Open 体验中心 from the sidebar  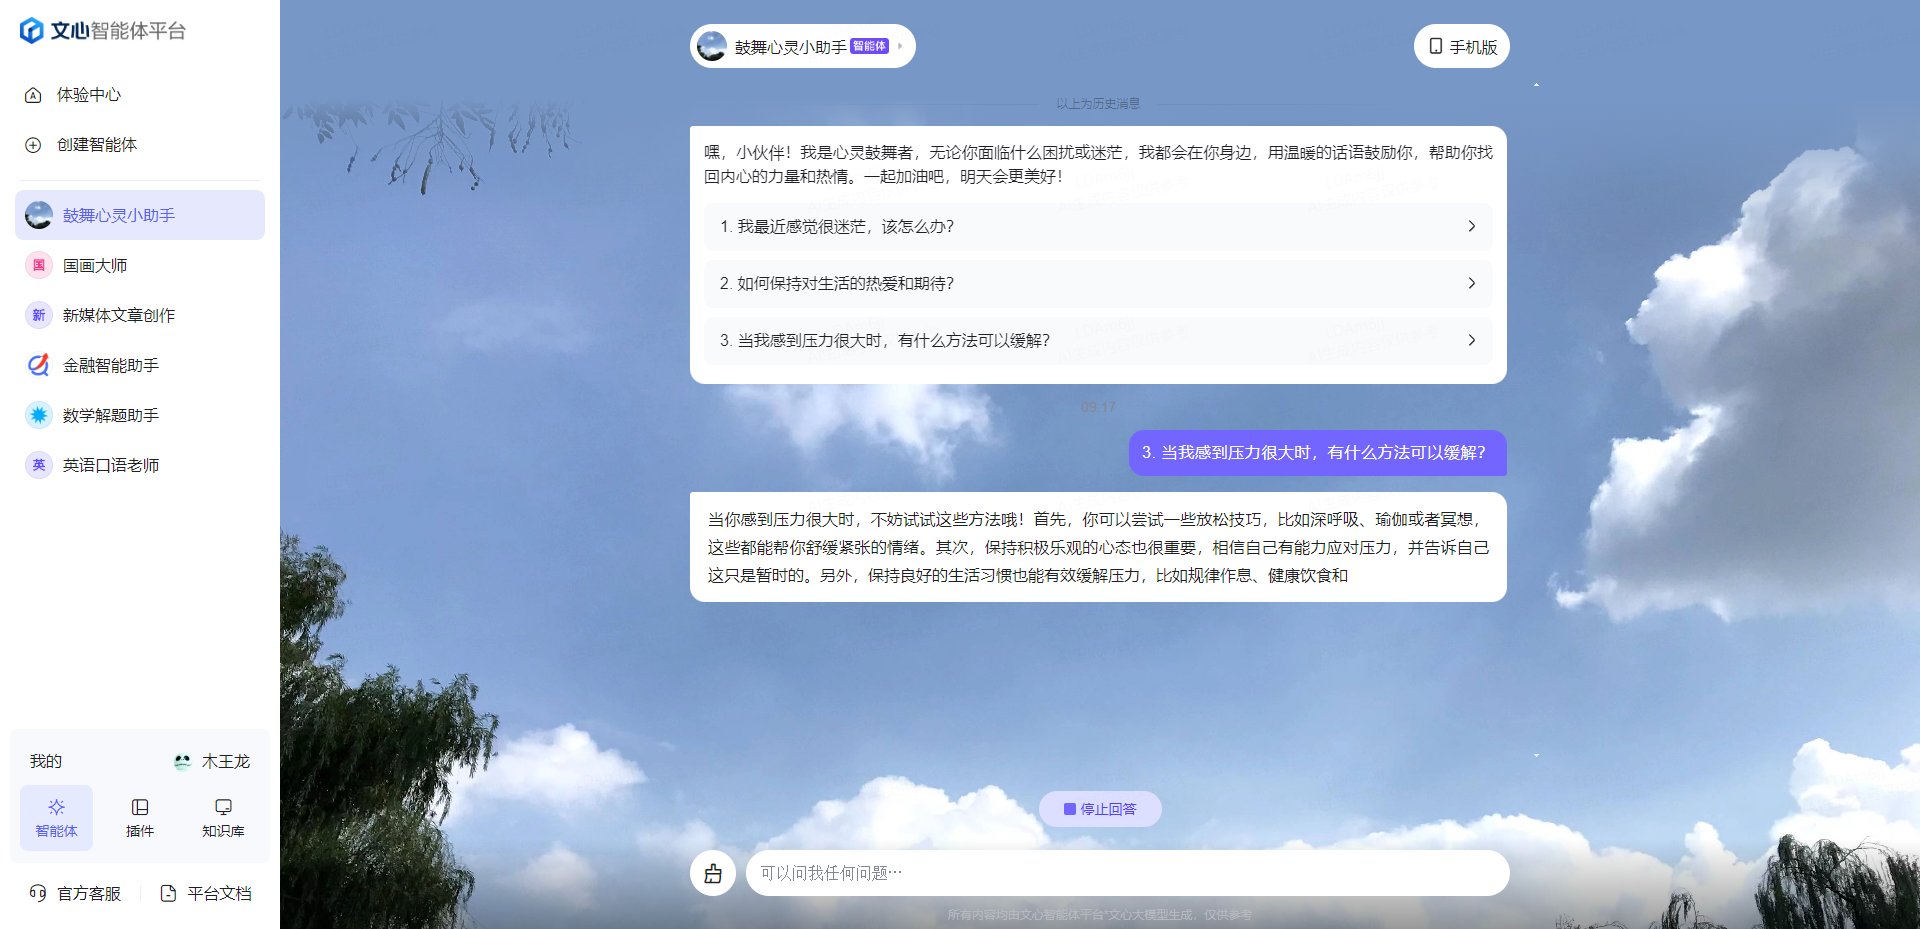pos(140,95)
